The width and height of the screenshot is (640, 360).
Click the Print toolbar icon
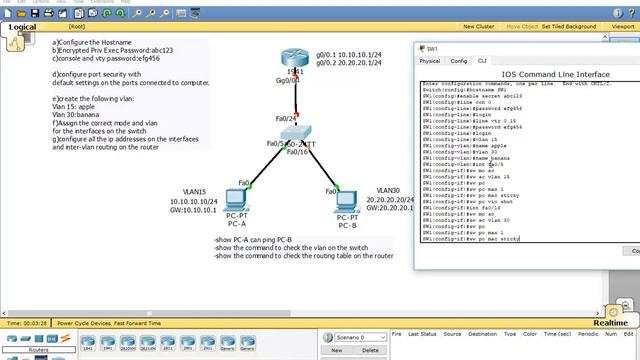point(49,13)
